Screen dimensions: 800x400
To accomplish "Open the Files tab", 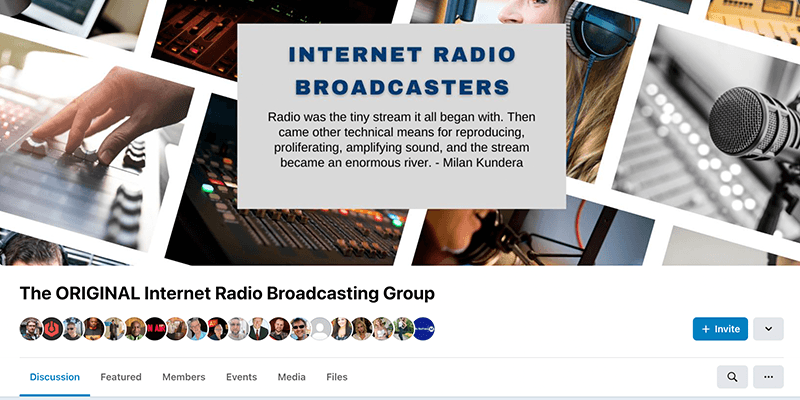I will (337, 377).
